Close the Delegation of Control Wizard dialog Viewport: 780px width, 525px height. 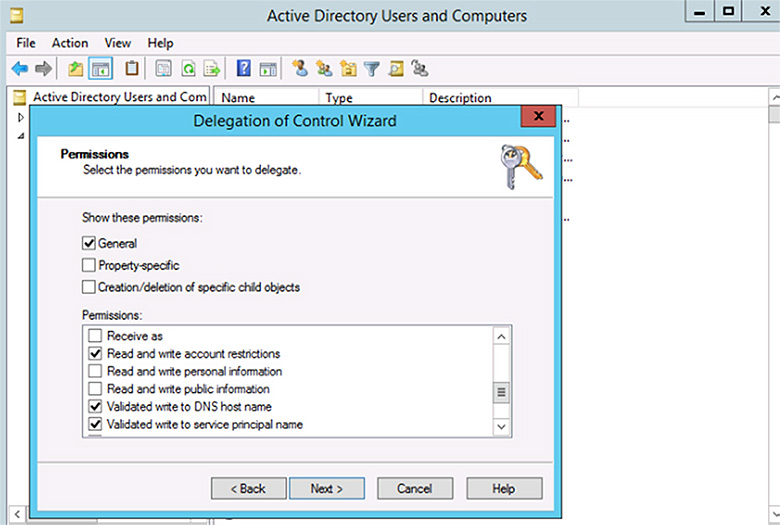538,116
